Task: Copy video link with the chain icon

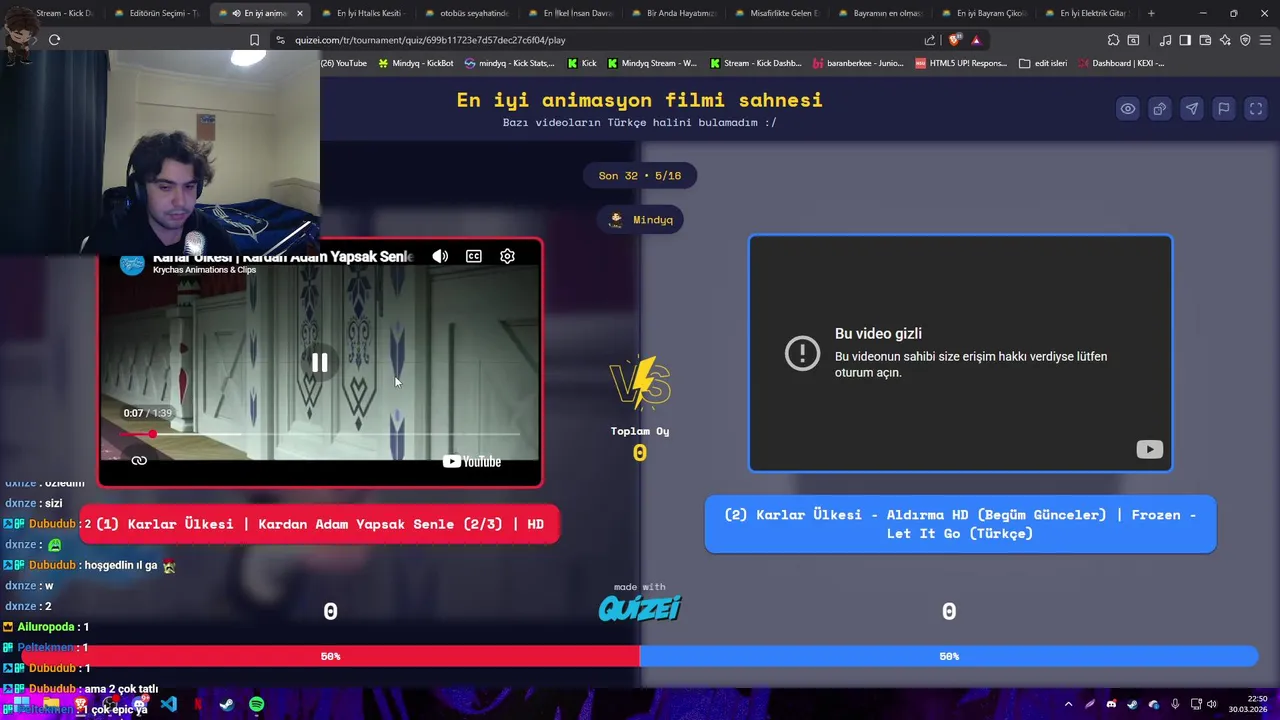Action: [x=139, y=461]
